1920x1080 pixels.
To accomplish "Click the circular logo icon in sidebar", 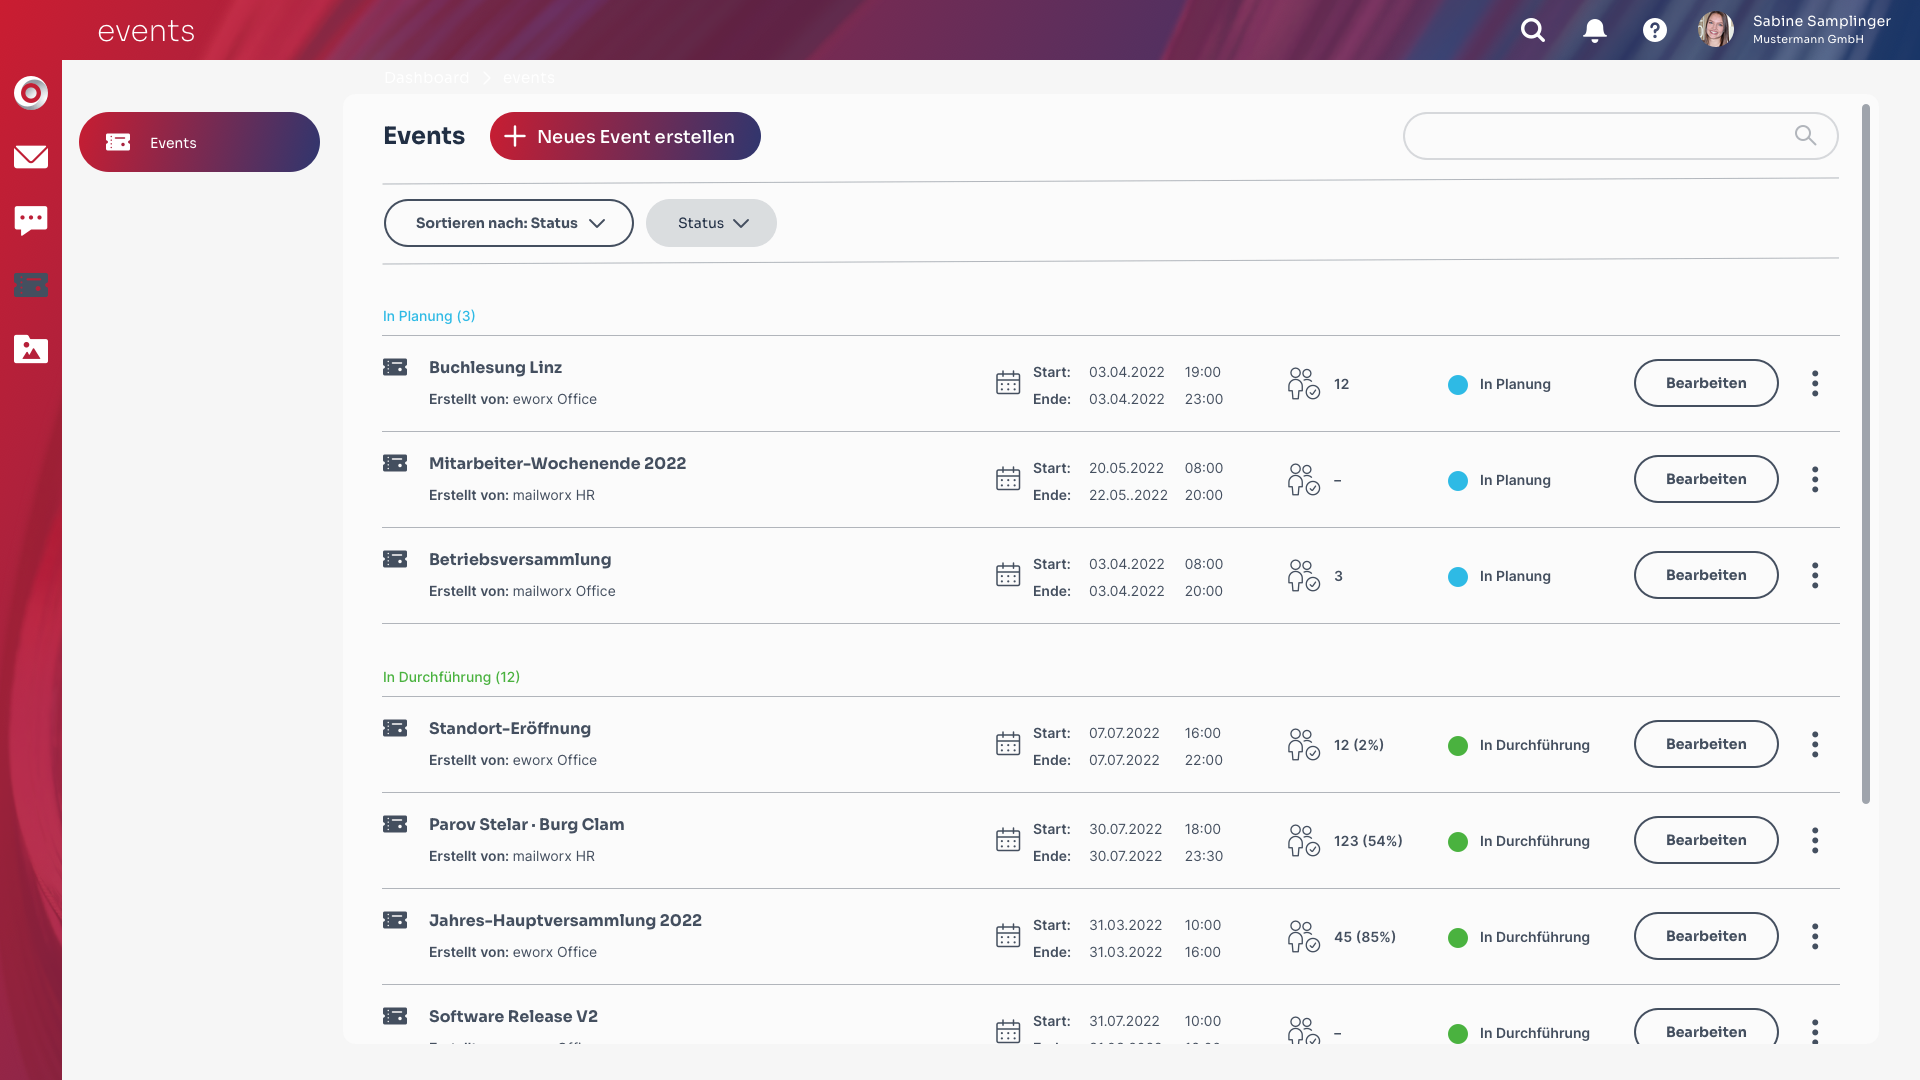I will point(31,93).
